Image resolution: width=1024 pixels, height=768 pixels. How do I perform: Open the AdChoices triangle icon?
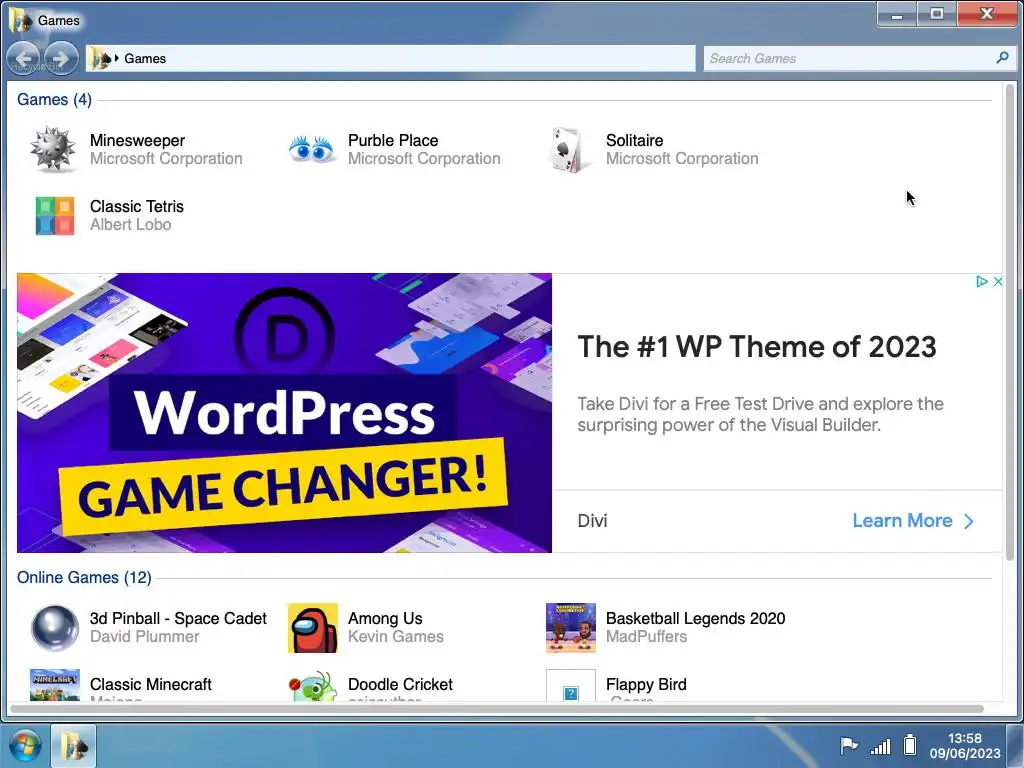(982, 281)
